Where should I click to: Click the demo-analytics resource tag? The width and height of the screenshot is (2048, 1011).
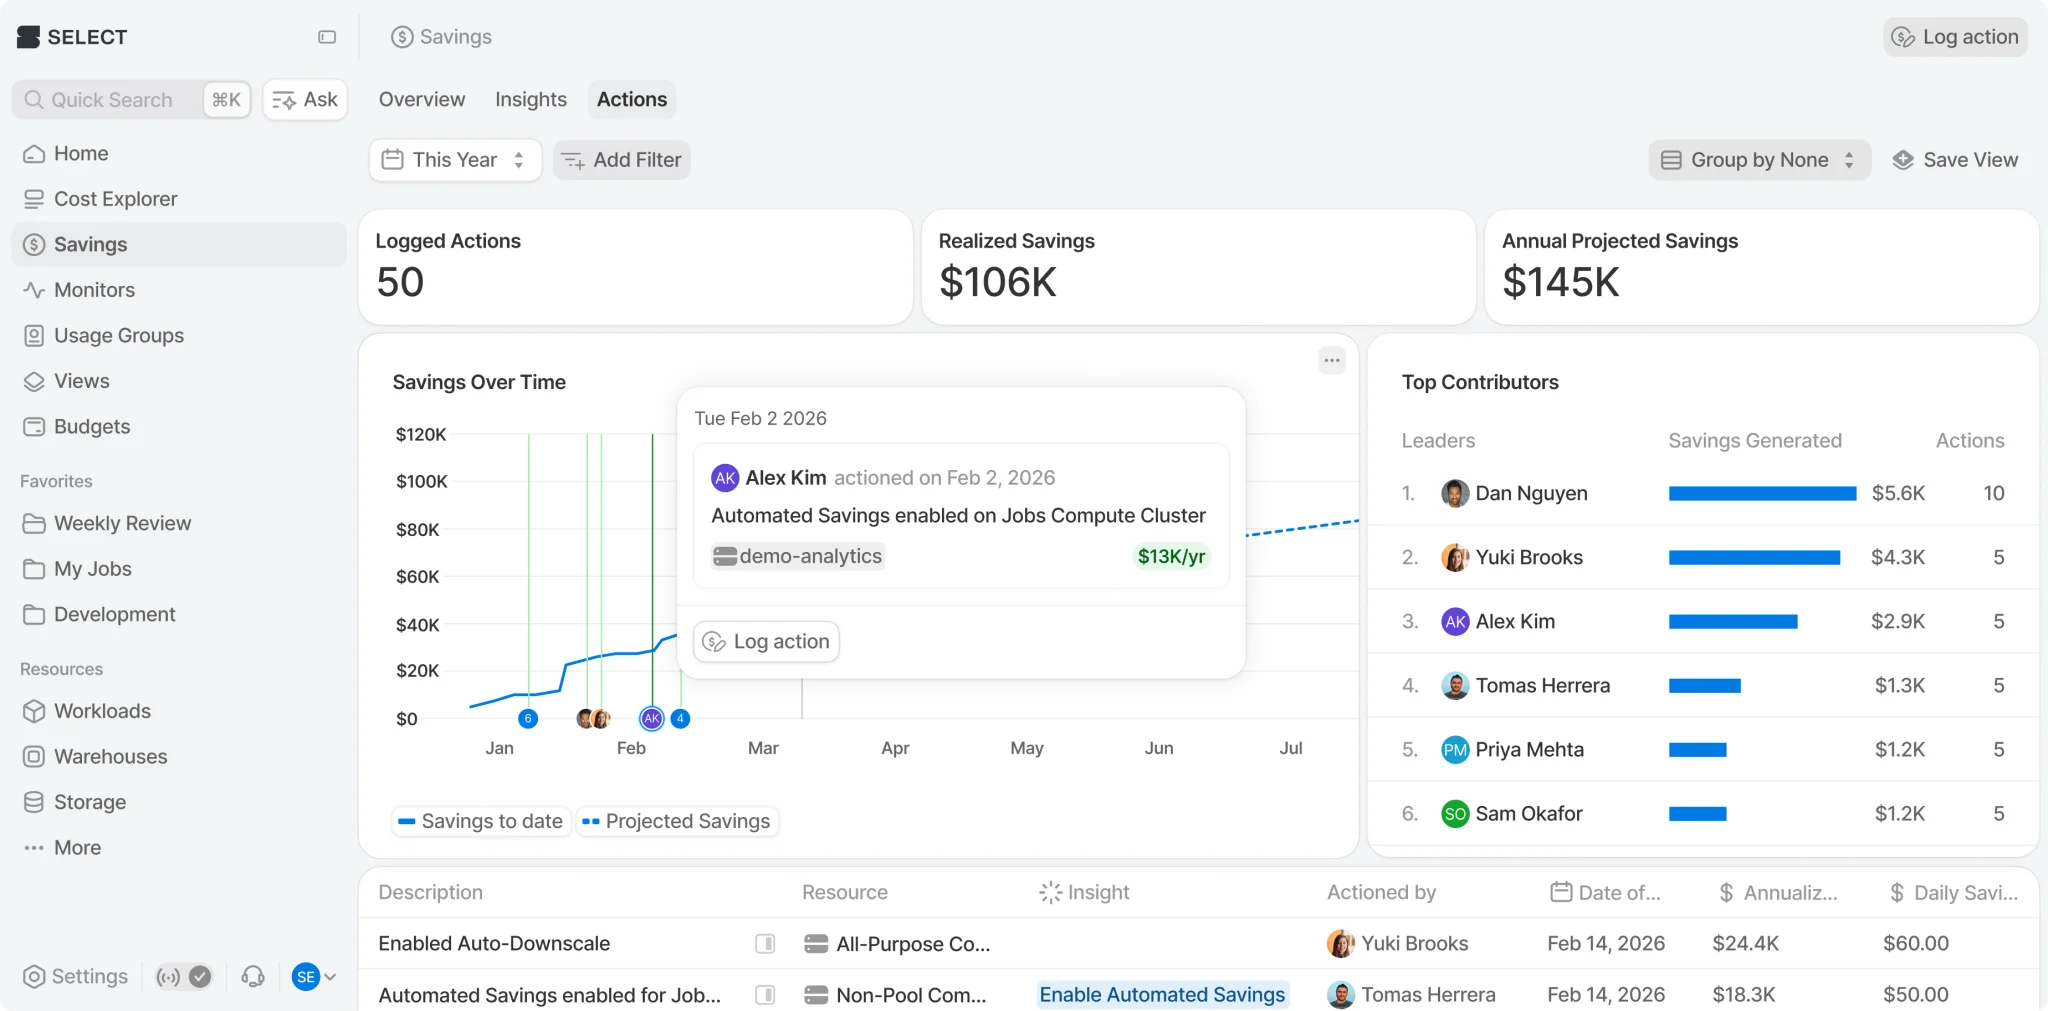click(x=798, y=556)
